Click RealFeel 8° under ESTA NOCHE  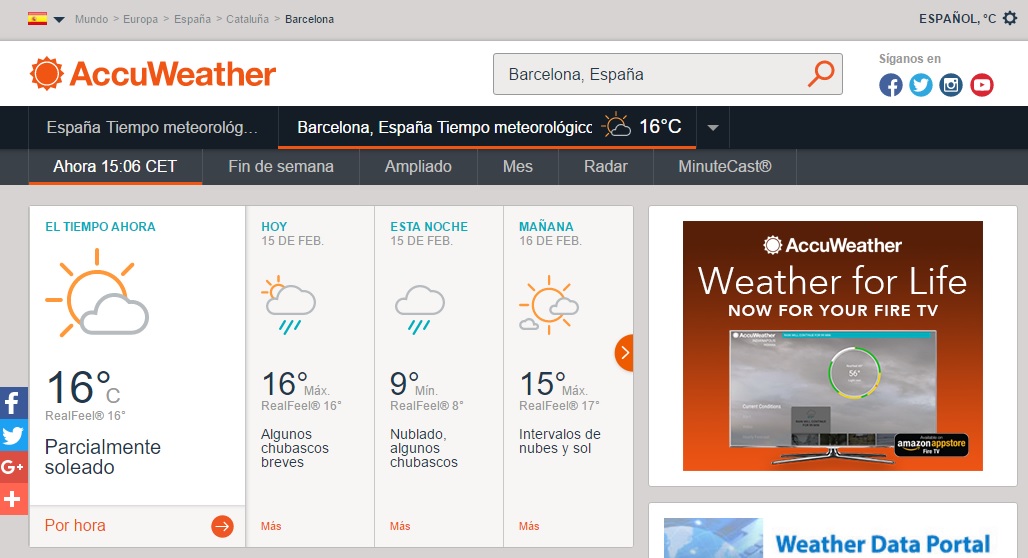(x=427, y=406)
